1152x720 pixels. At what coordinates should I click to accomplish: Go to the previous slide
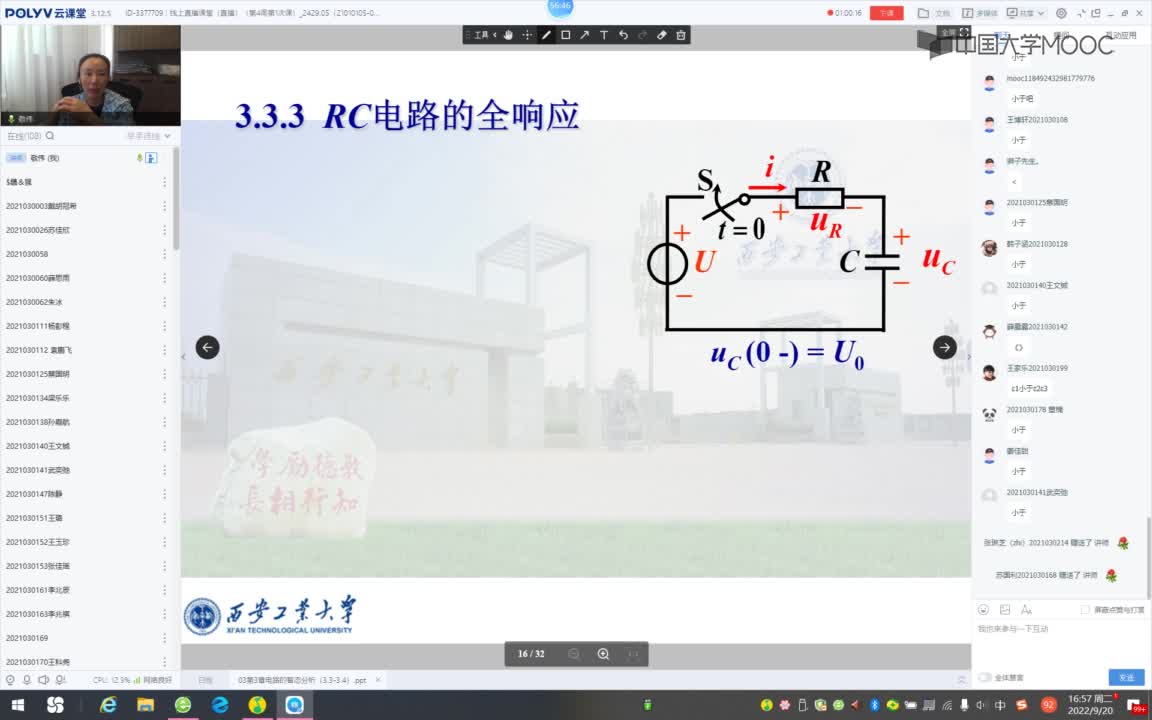(207, 348)
